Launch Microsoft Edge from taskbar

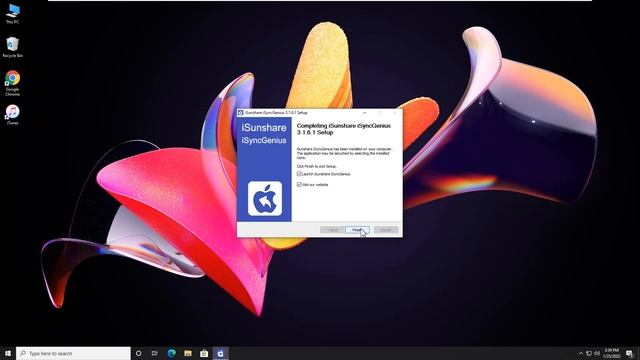coord(171,353)
